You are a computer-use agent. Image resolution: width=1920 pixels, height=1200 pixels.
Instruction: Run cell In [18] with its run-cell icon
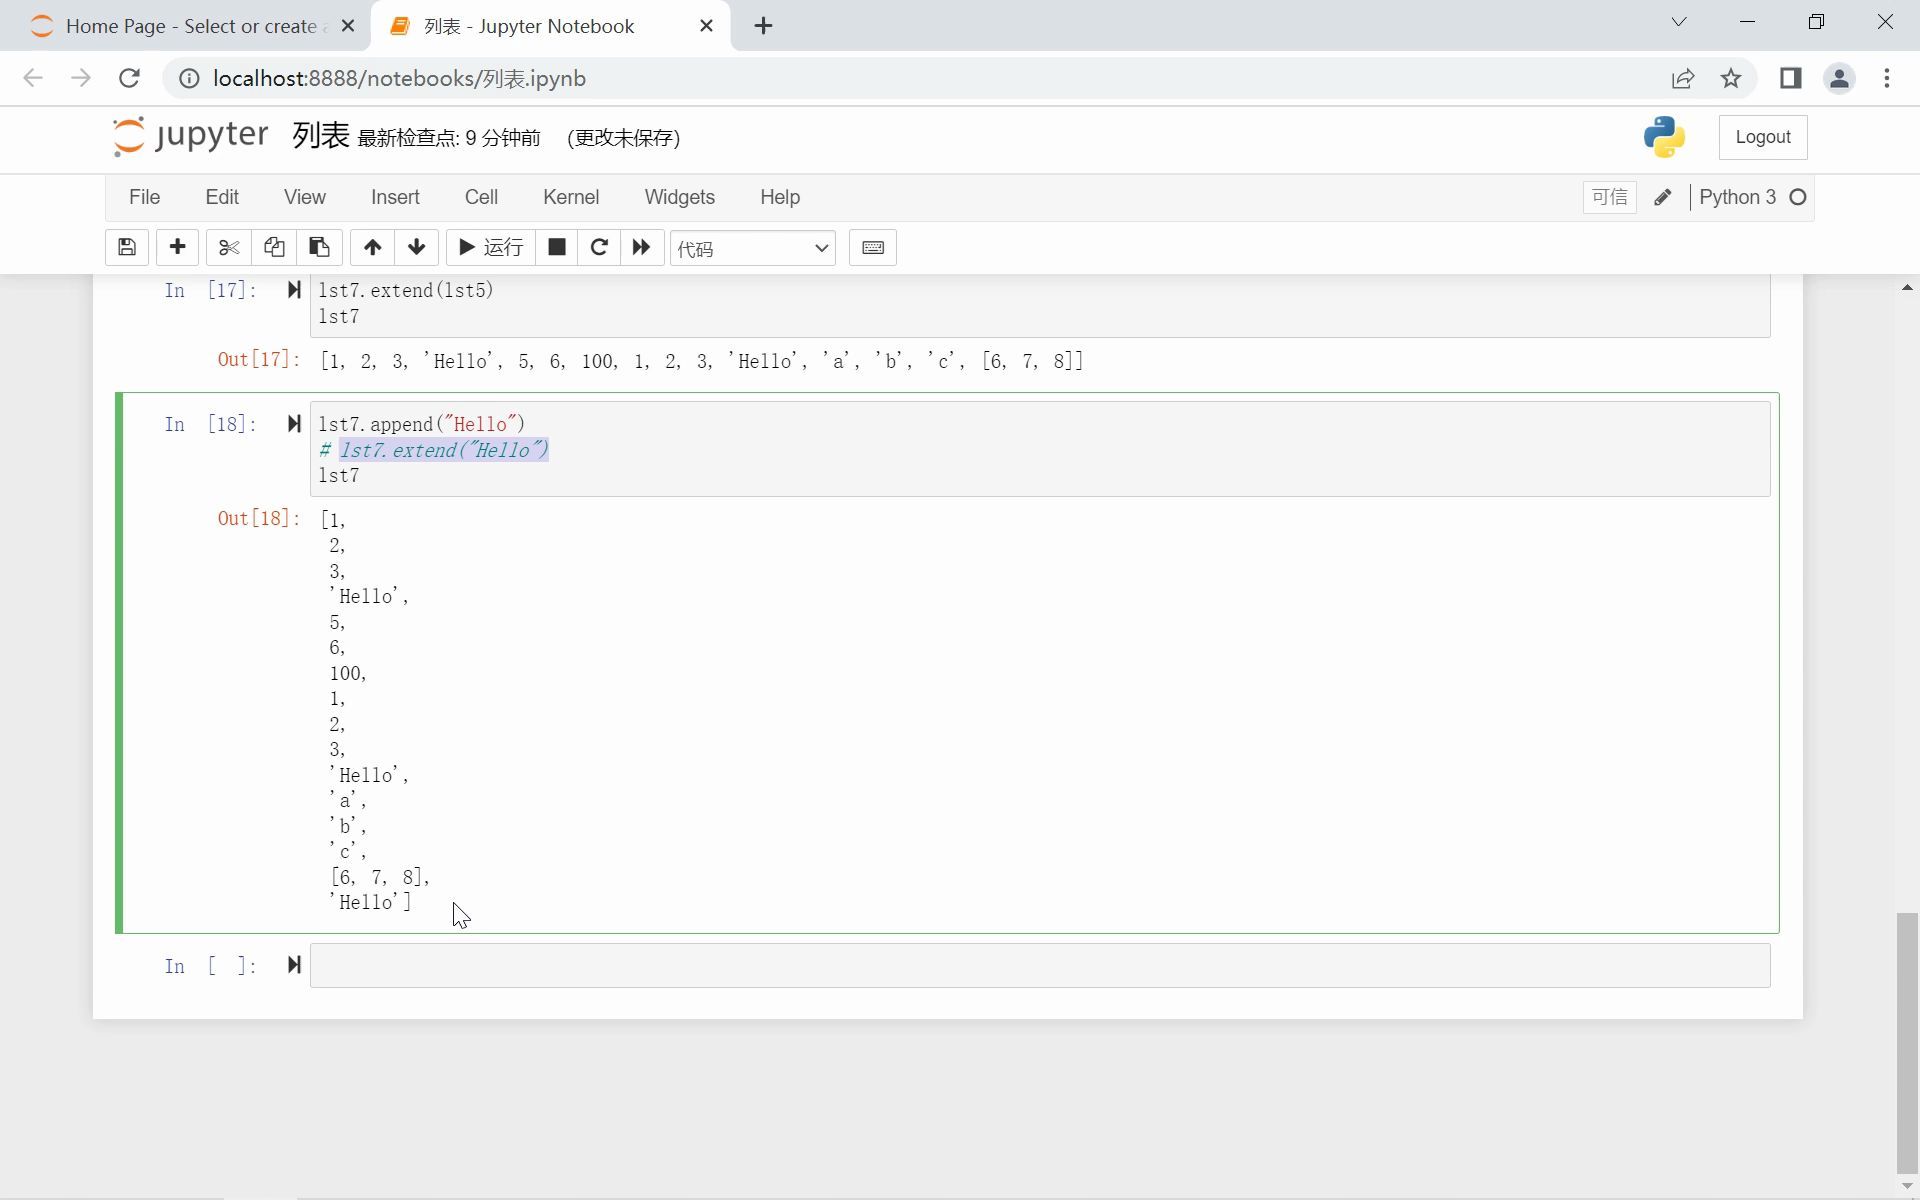(294, 424)
